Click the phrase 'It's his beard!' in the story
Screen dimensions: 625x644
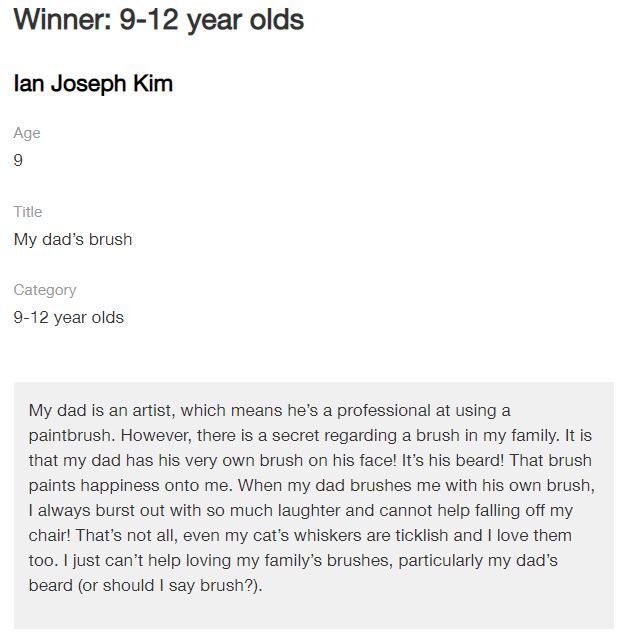coord(453,460)
